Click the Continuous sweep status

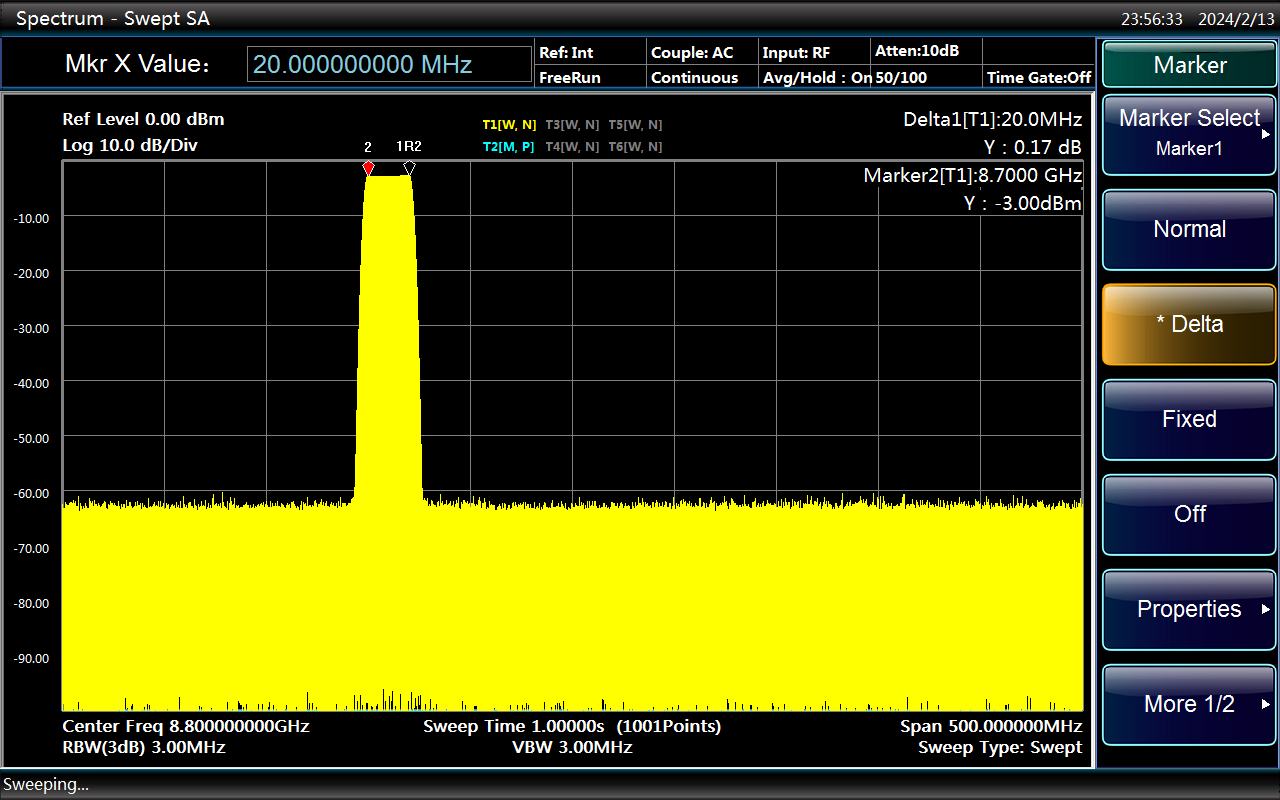pyautogui.click(x=694, y=77)
